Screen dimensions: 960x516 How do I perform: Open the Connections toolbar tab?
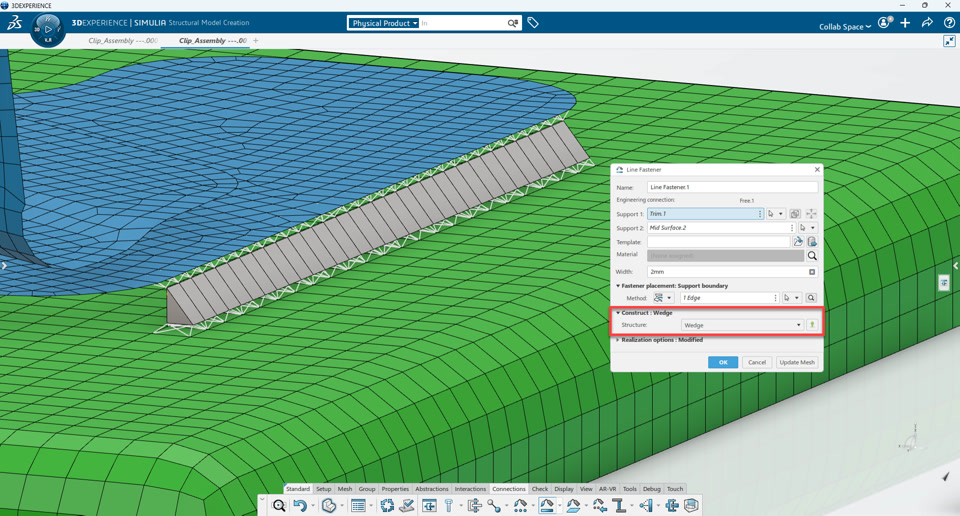pyautogui.click(x=509, y=489)
